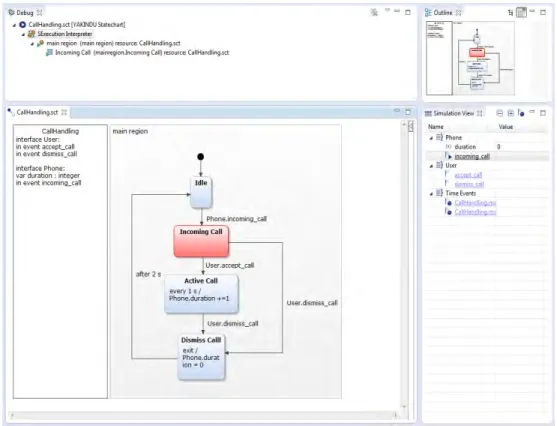
Task: Minimize the Simulation View panel
Action: coord(532,112)
